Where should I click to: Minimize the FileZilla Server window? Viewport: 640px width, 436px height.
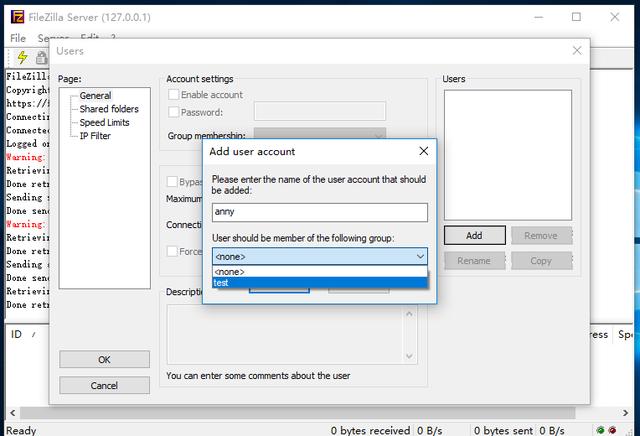(x=539, y=17)
